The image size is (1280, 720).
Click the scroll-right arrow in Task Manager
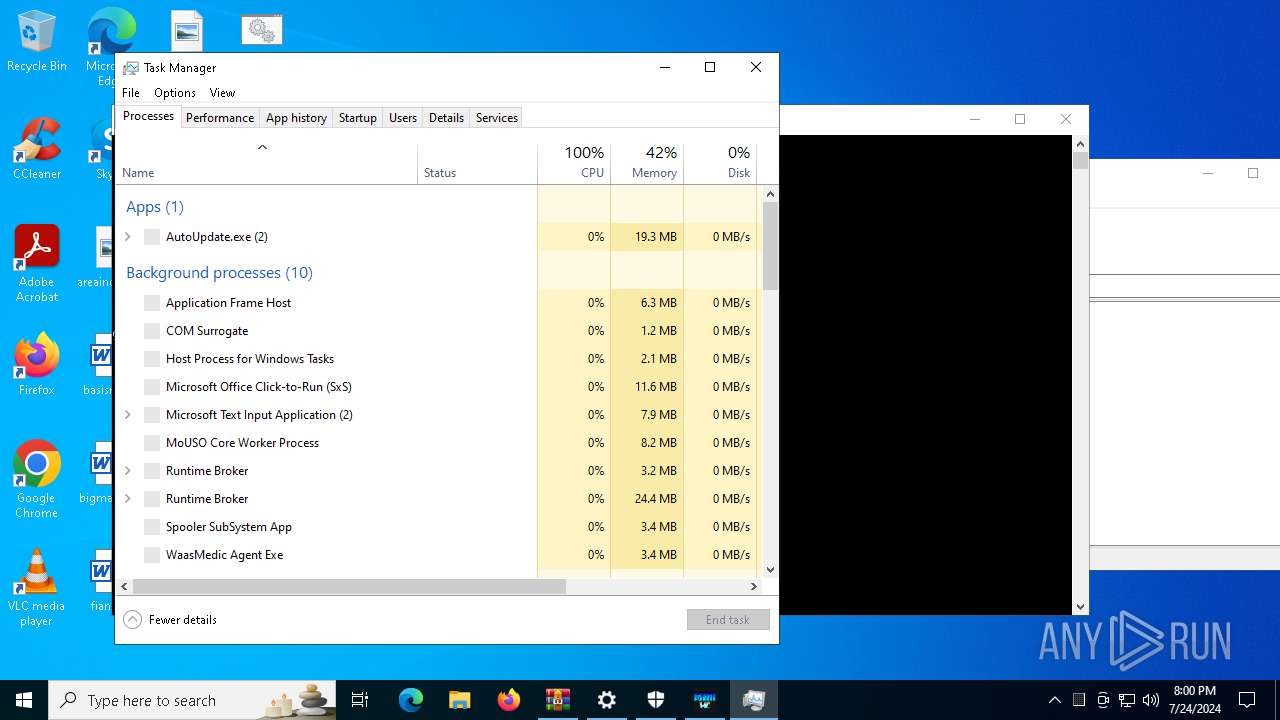tap(754, 587)
